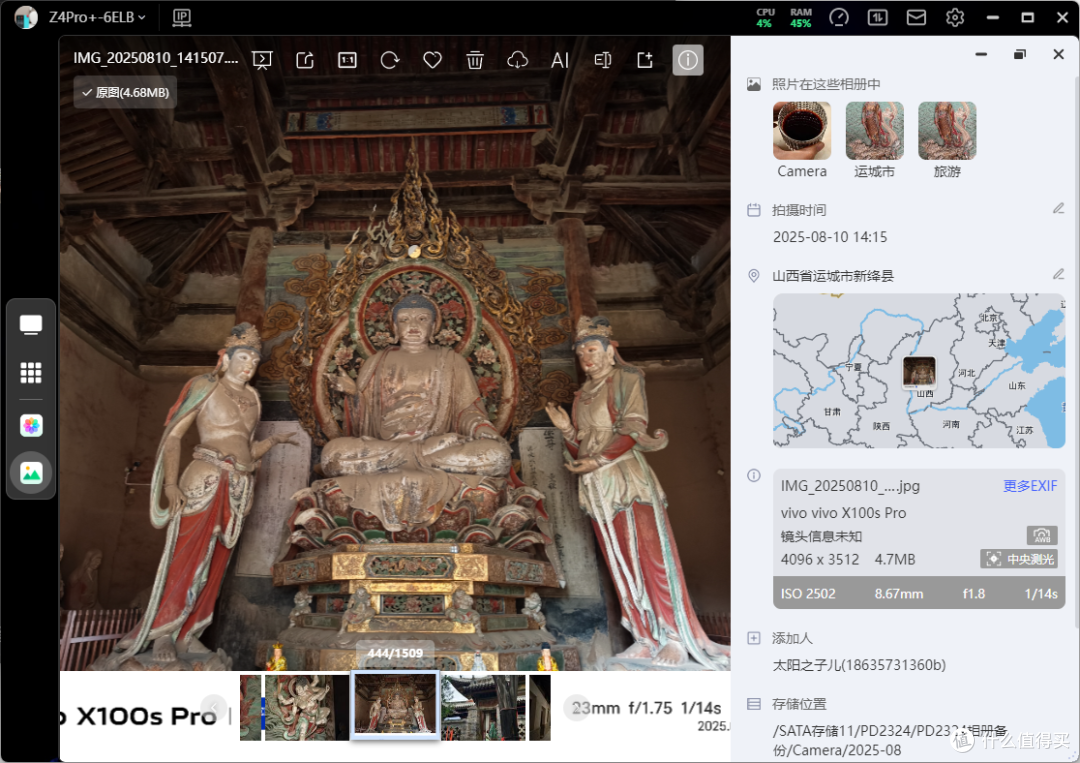Click capture time 2025-08-10 14:15
Screen dimensions: 1080x763
(x=830, y=237)
